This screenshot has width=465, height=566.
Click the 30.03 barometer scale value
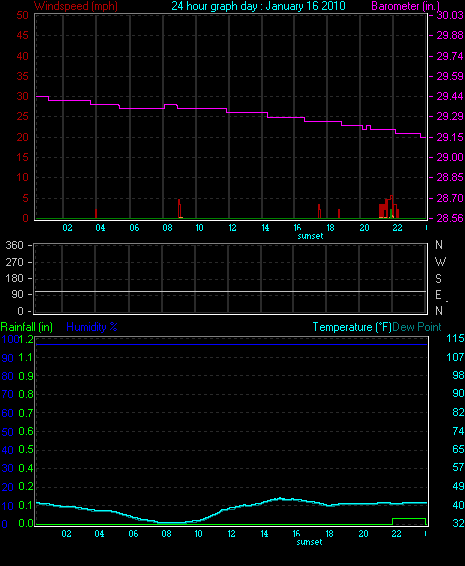pyautogui.click(x=450, y=15)
